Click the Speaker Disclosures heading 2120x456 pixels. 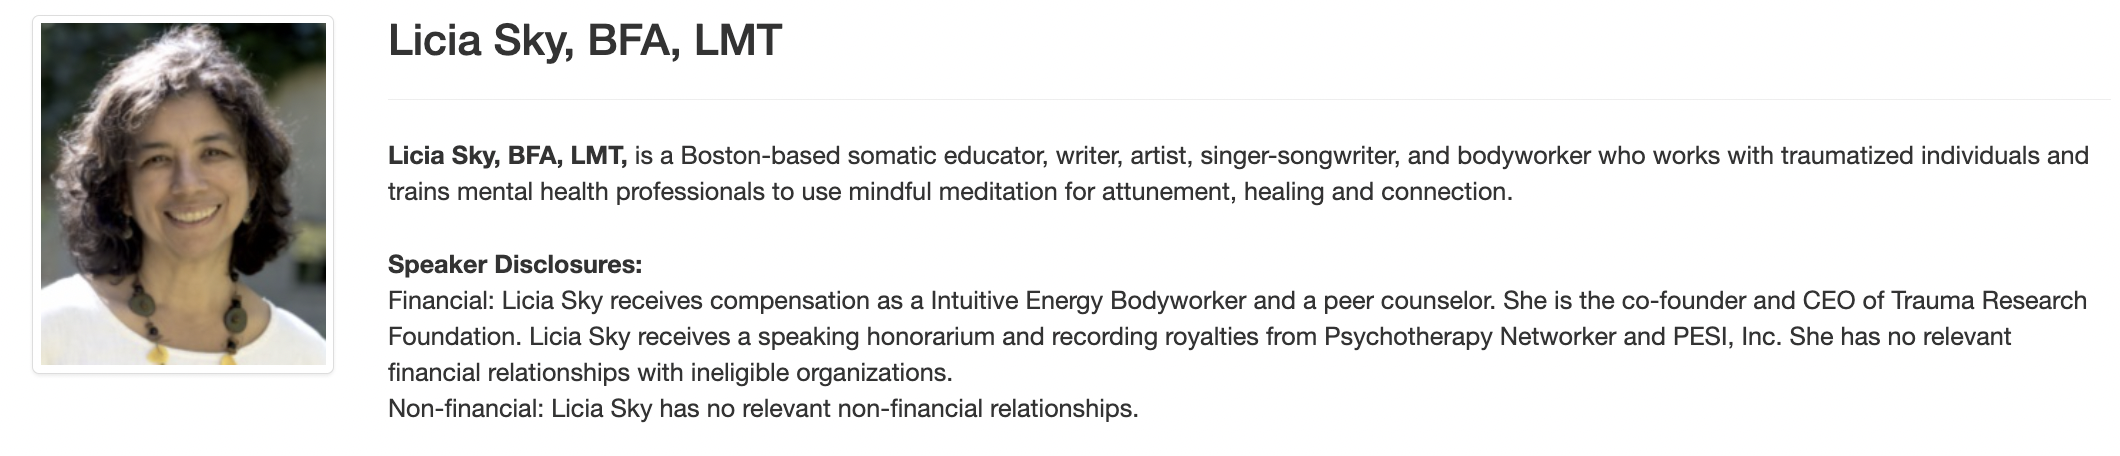click(515, 265)
